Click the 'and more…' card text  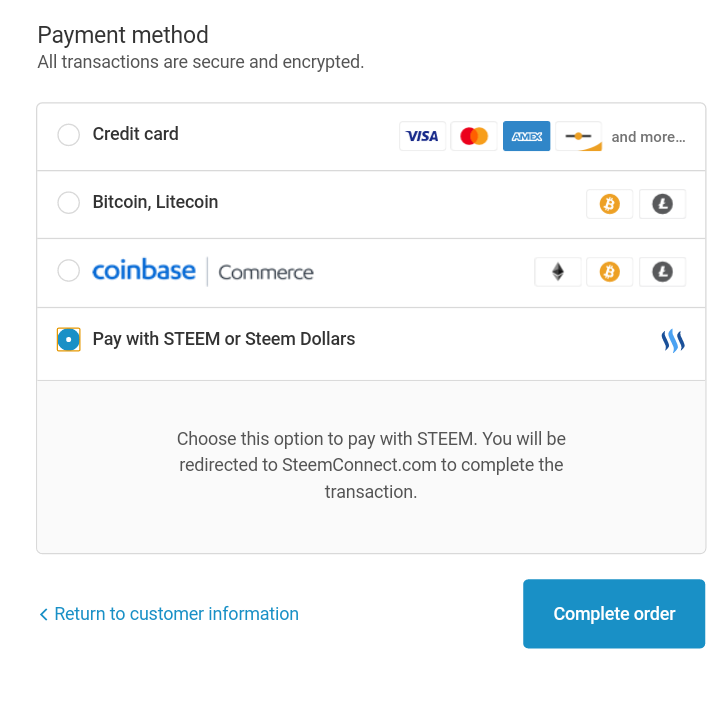[648, 137]
